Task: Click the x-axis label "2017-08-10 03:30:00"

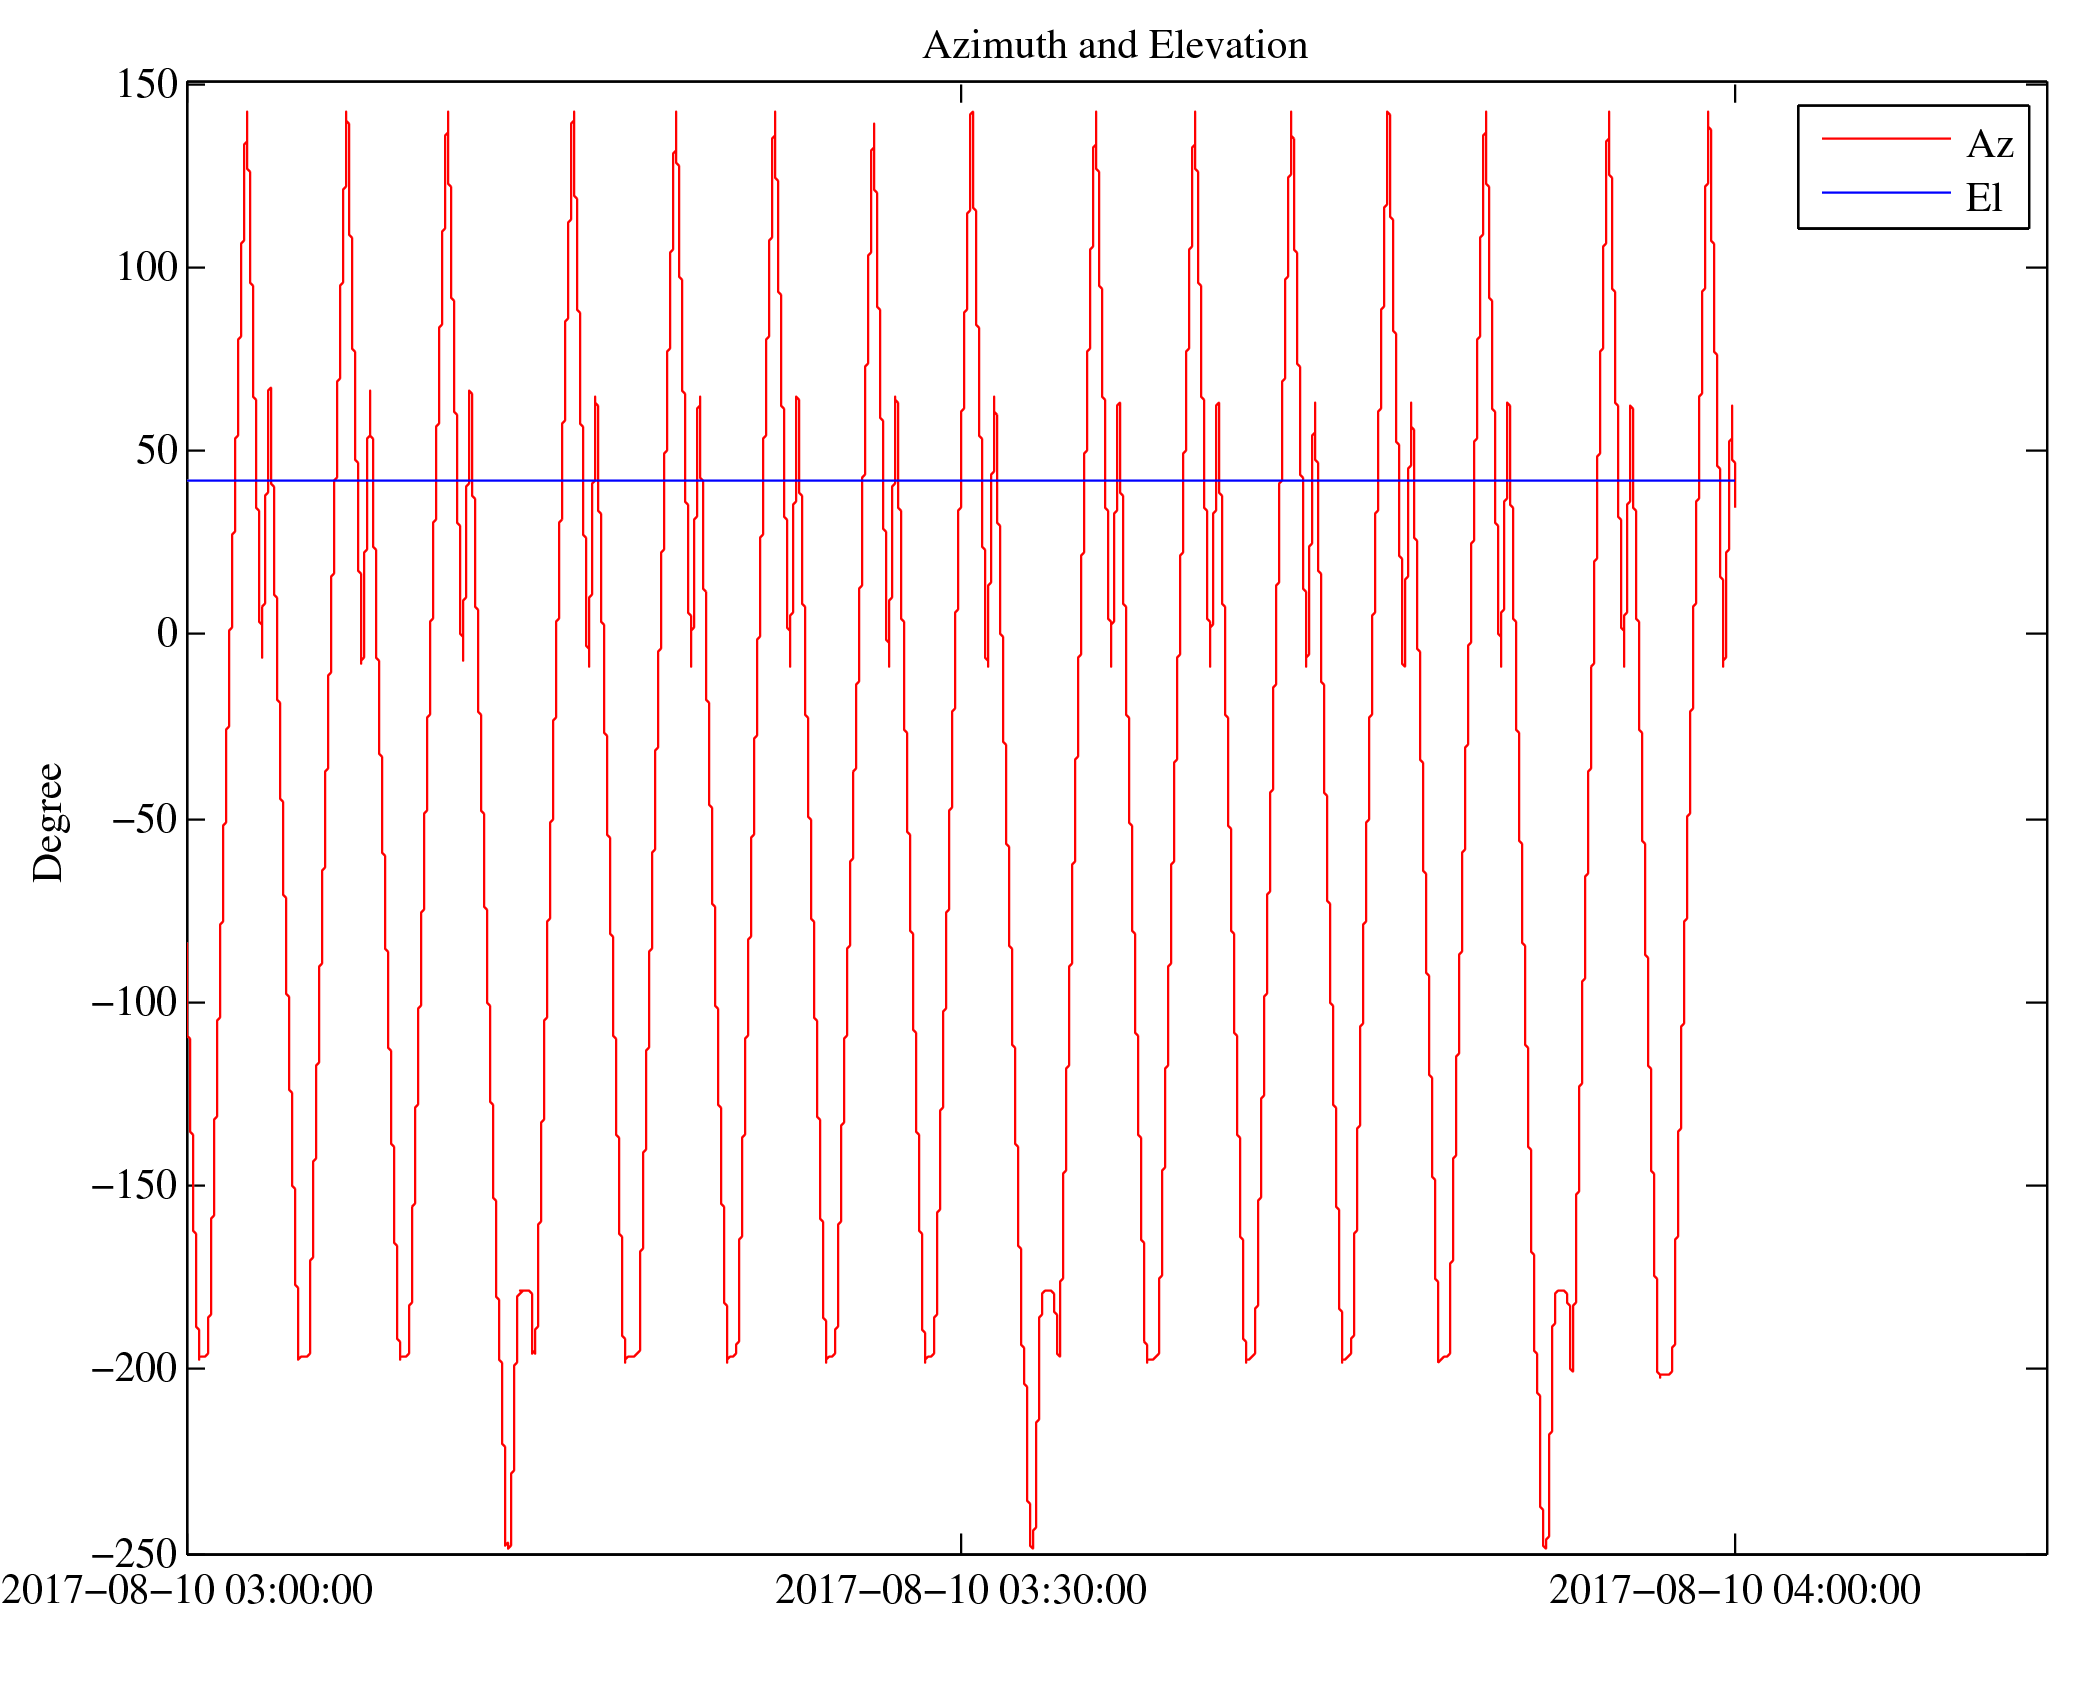Action: [x=961, y=1589]
